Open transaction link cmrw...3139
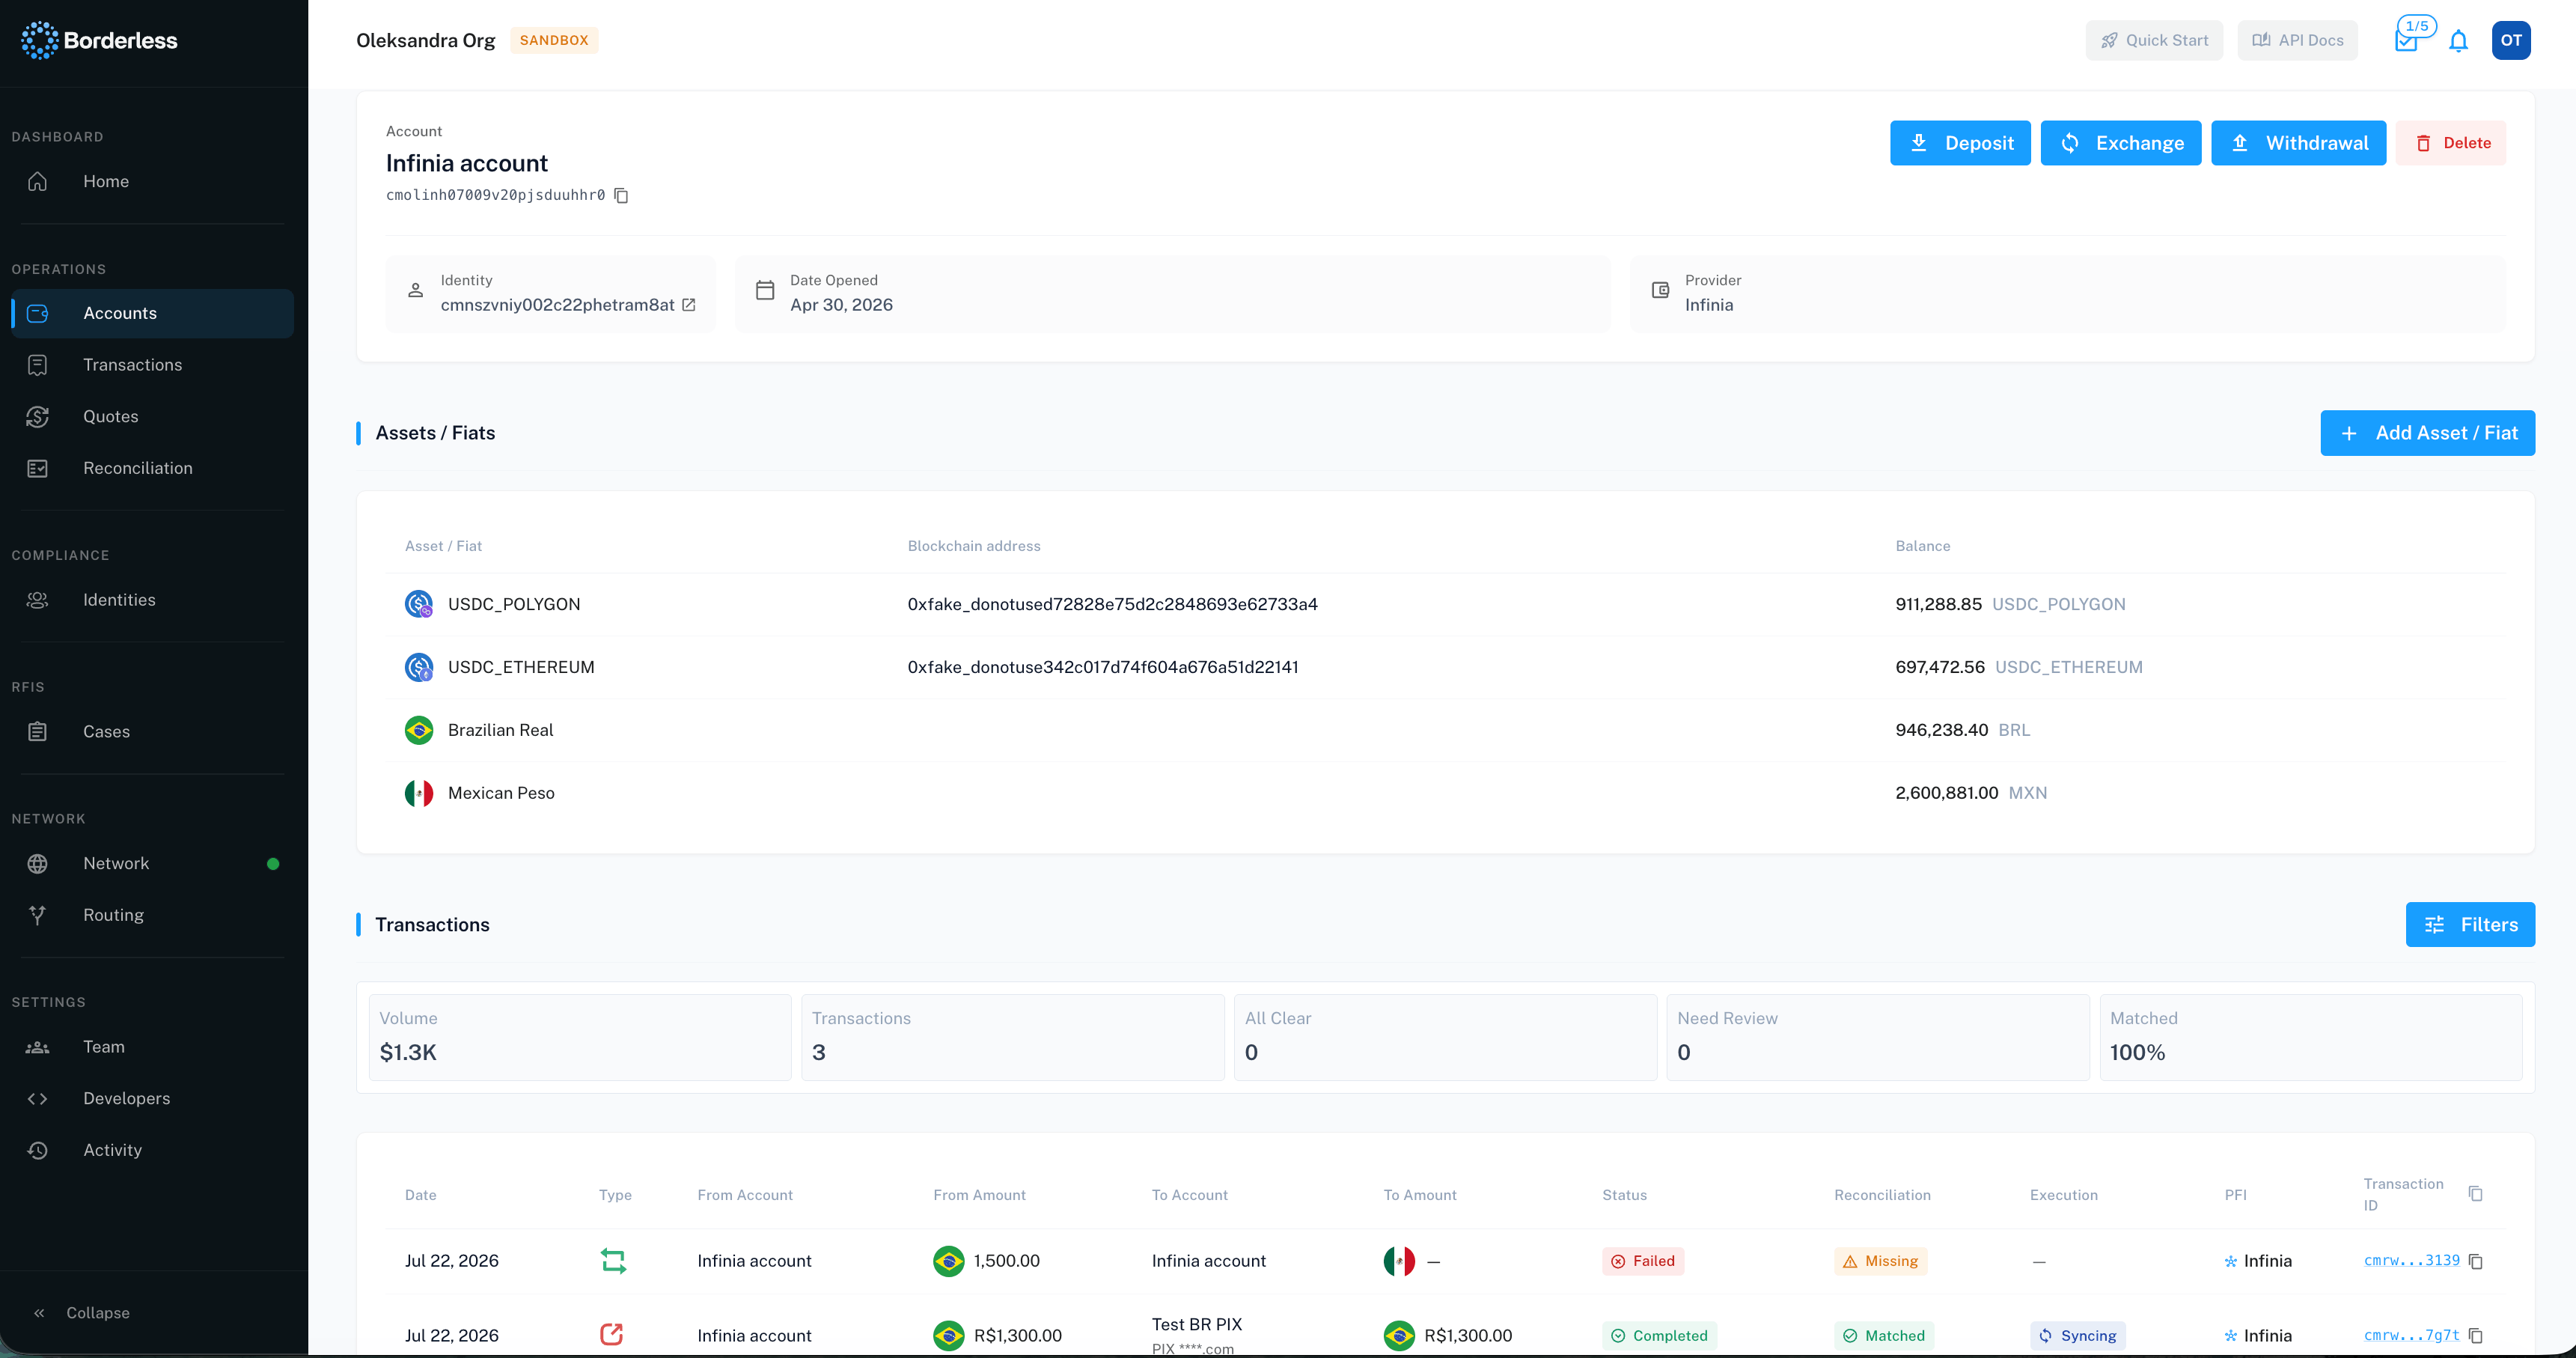The image size is (2576, 1358). pyautogui.click(x=2411, y=1261)
